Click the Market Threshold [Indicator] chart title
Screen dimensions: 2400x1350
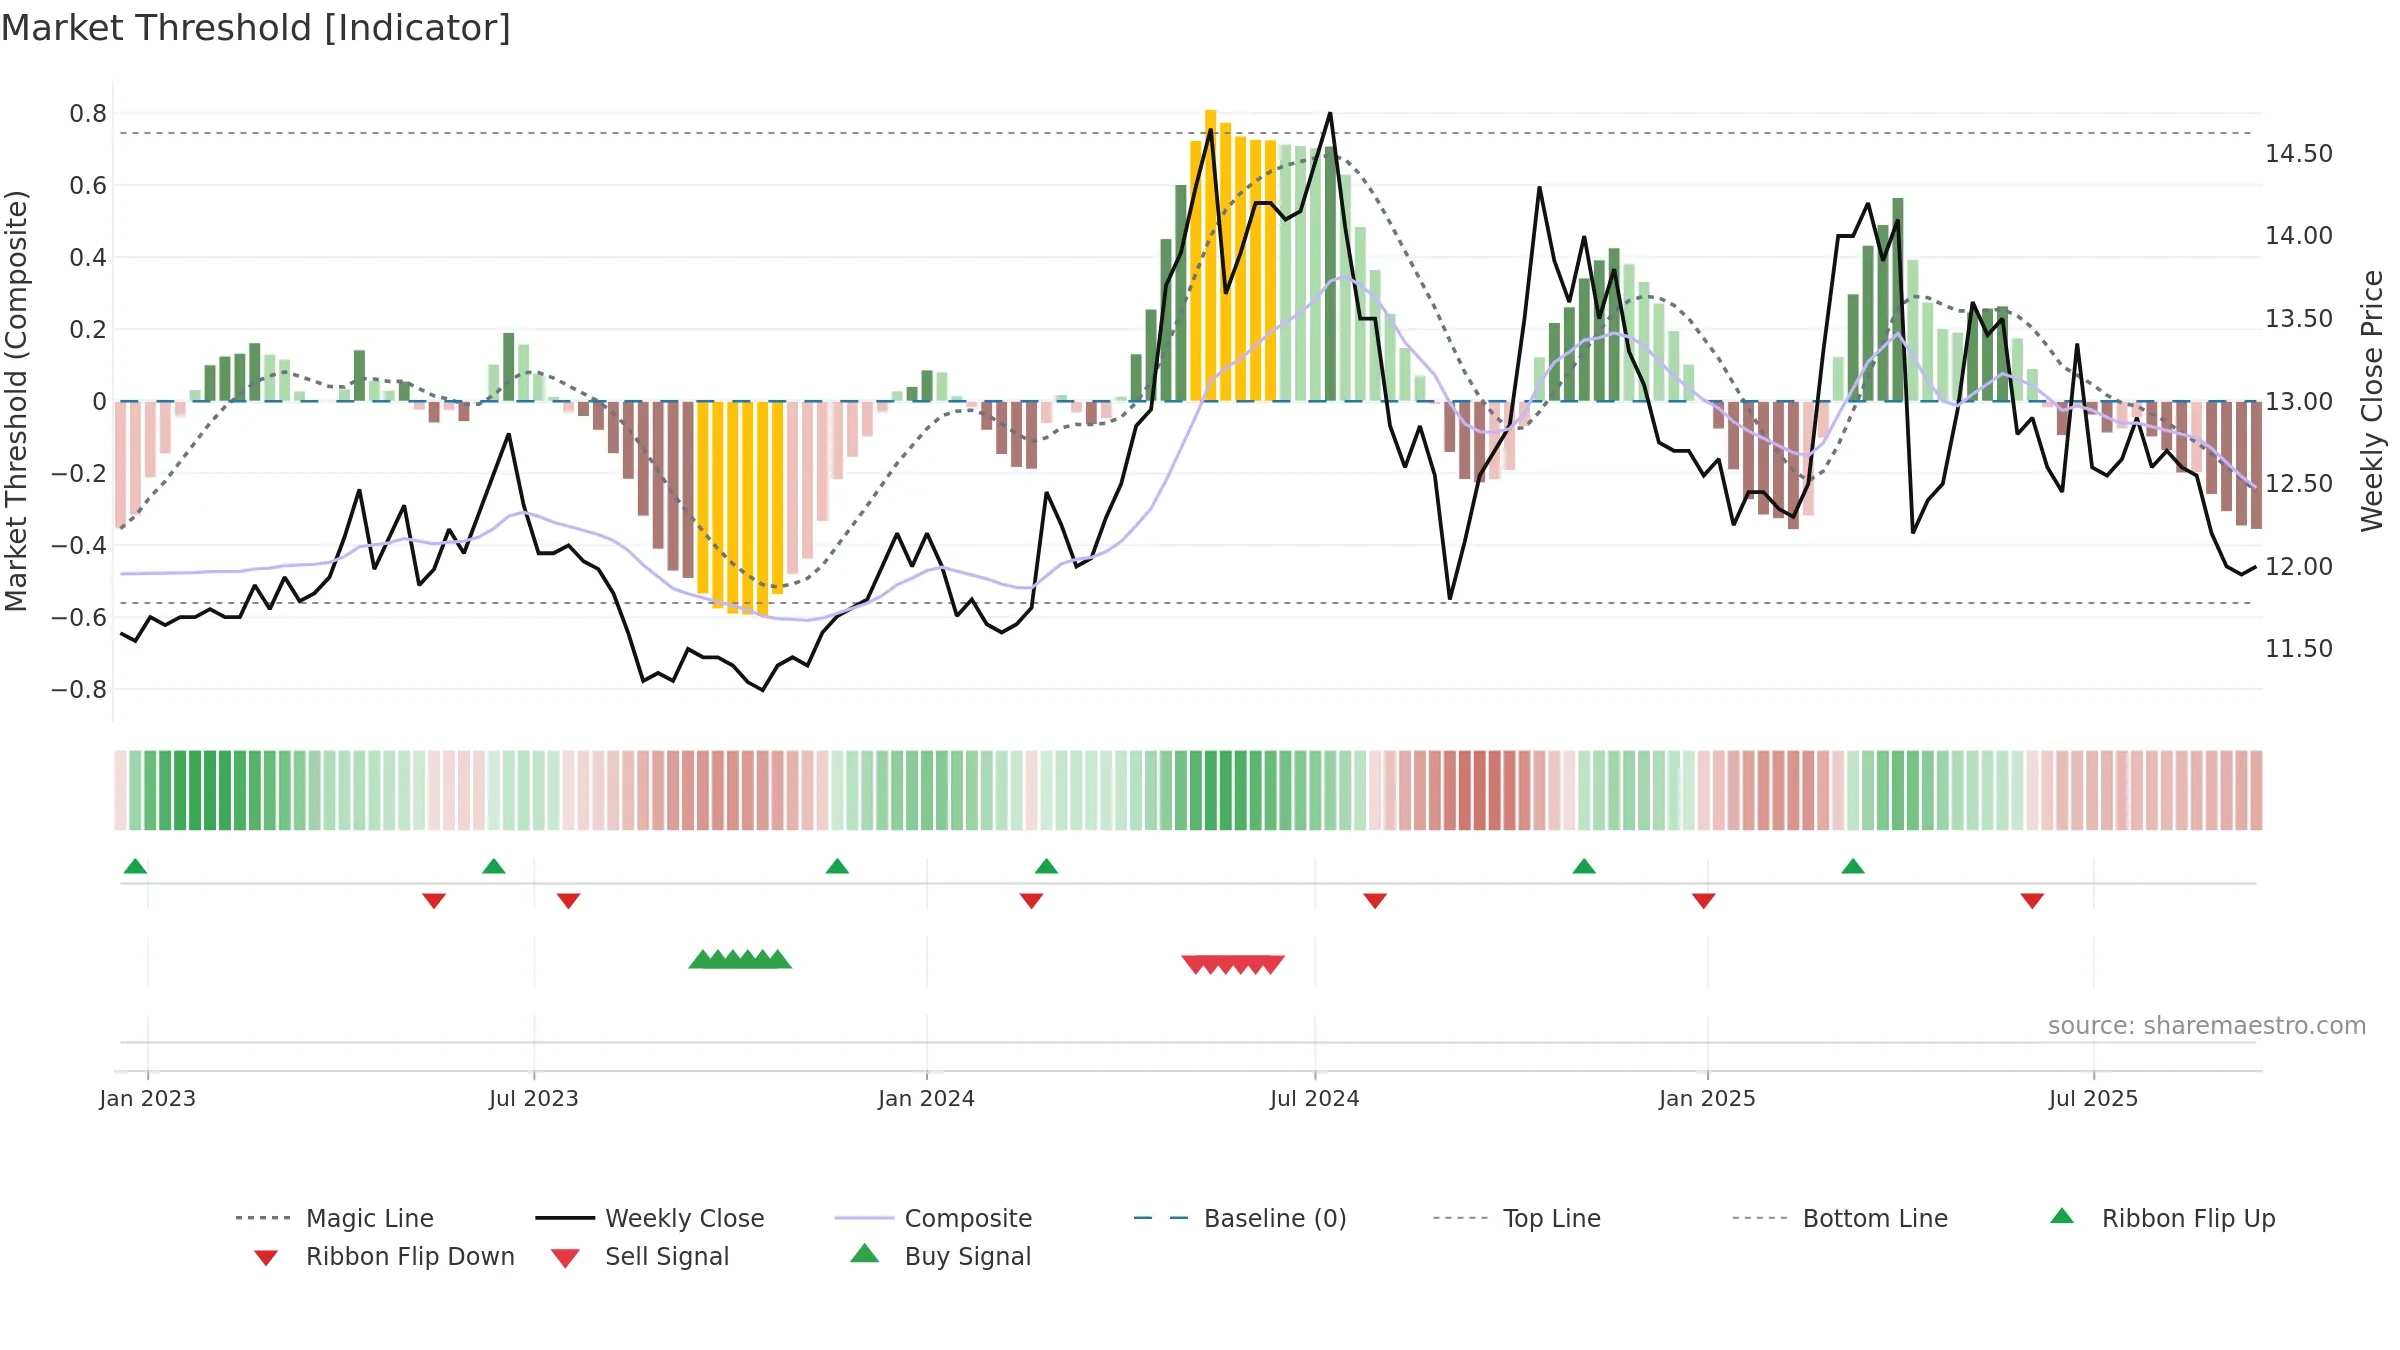click(256, 28)
